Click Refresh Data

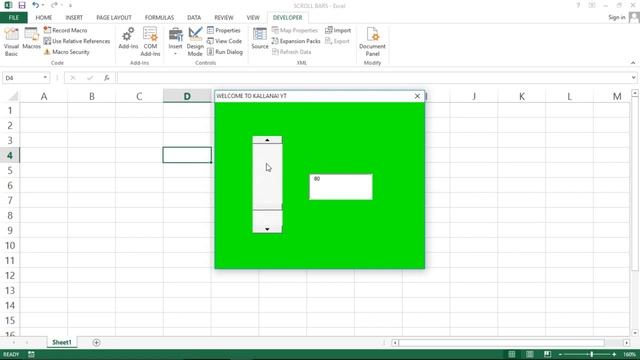click(x=291, y=52)
